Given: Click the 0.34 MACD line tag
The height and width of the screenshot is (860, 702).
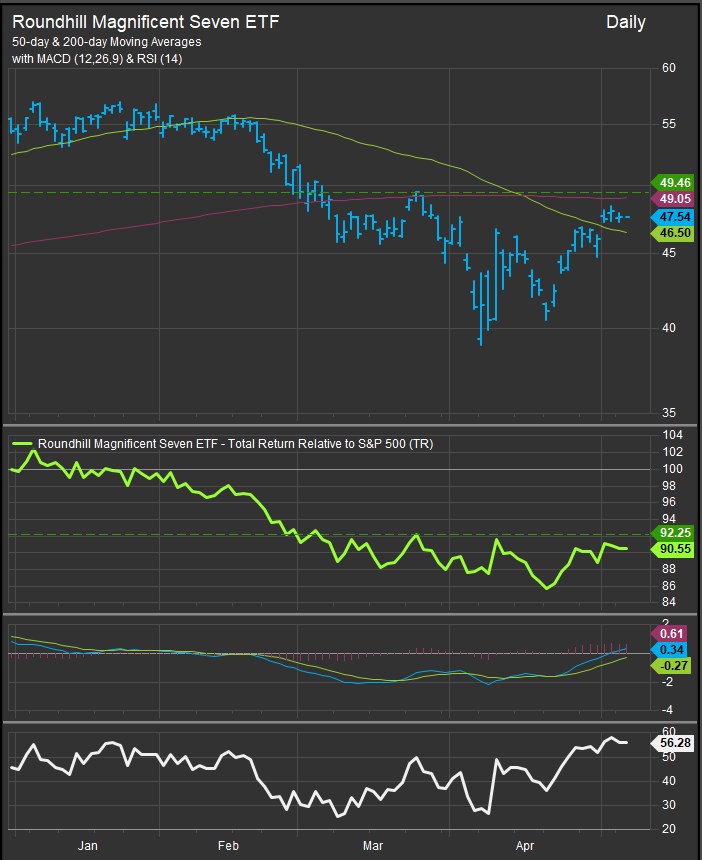Looking at the screenshot, I should pos(669,649).
